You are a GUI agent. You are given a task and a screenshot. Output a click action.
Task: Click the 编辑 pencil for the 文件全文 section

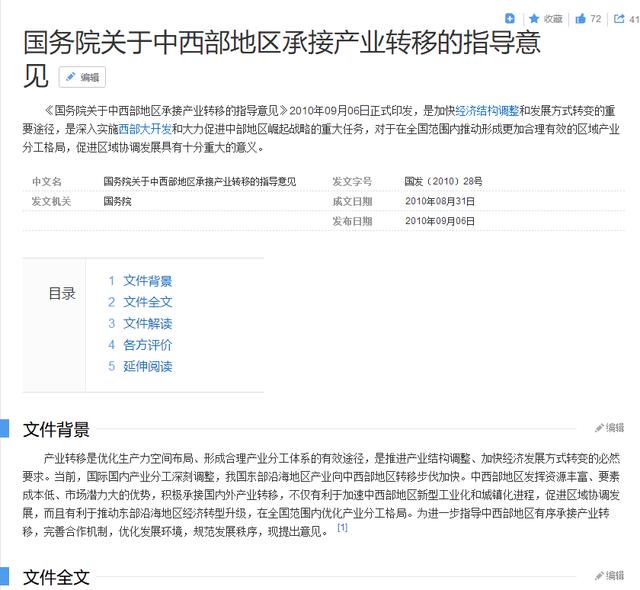tap(609, 575)
